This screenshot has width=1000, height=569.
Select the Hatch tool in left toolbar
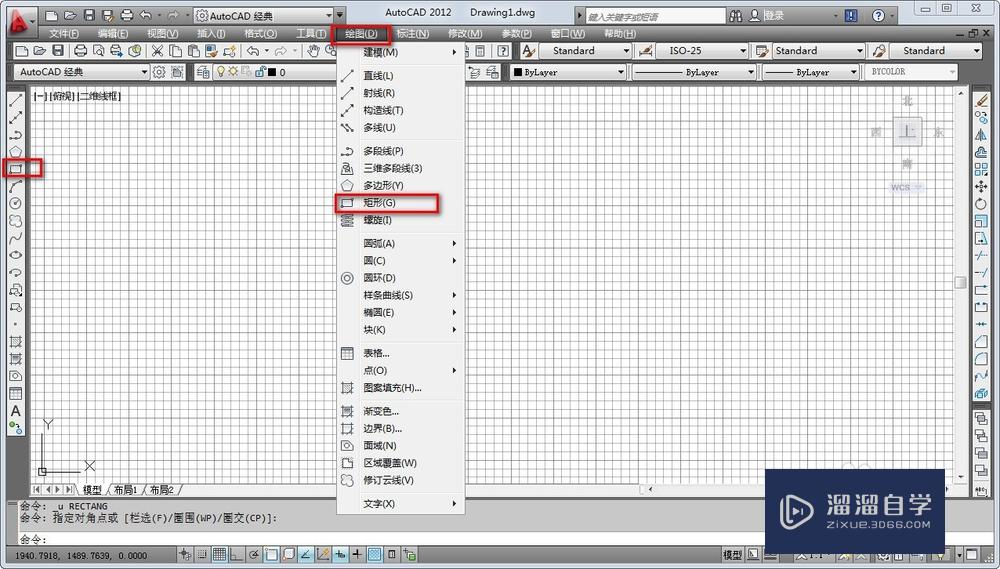click(15, 342)
